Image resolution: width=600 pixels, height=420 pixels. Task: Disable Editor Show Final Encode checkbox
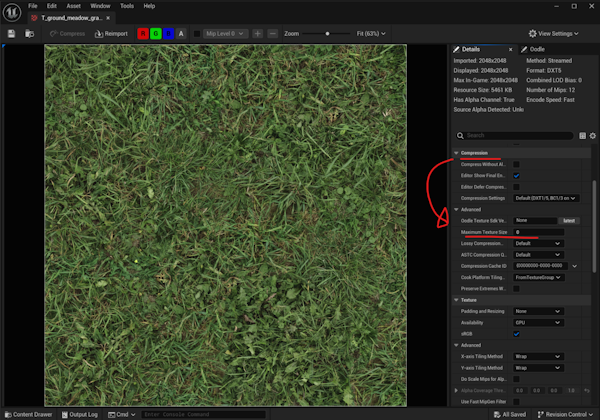click(x=516, y=175)
